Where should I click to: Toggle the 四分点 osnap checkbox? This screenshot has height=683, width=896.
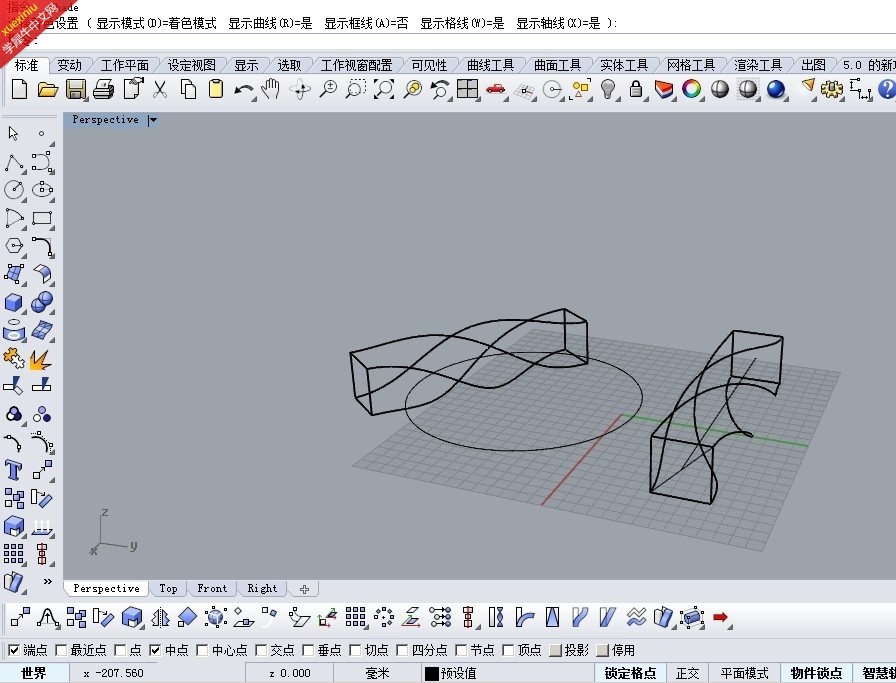click(402, 650)
